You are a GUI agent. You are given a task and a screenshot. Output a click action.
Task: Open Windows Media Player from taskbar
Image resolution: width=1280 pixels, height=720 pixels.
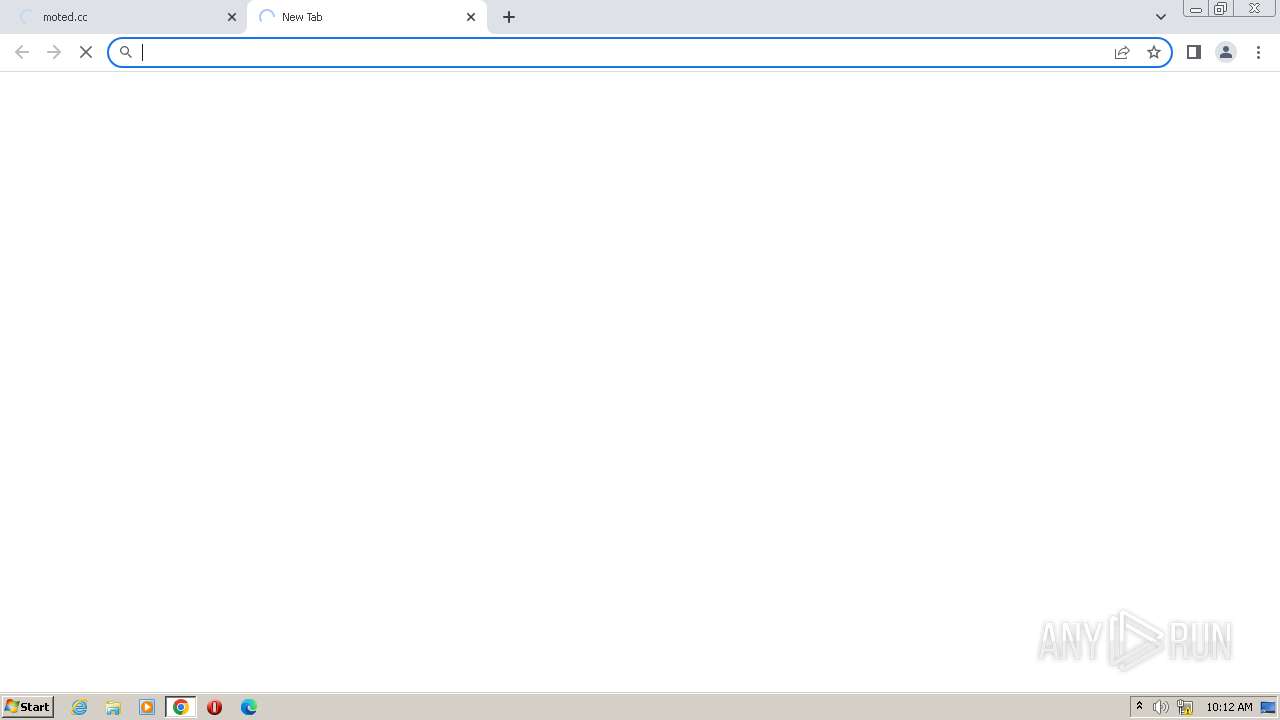147,707
